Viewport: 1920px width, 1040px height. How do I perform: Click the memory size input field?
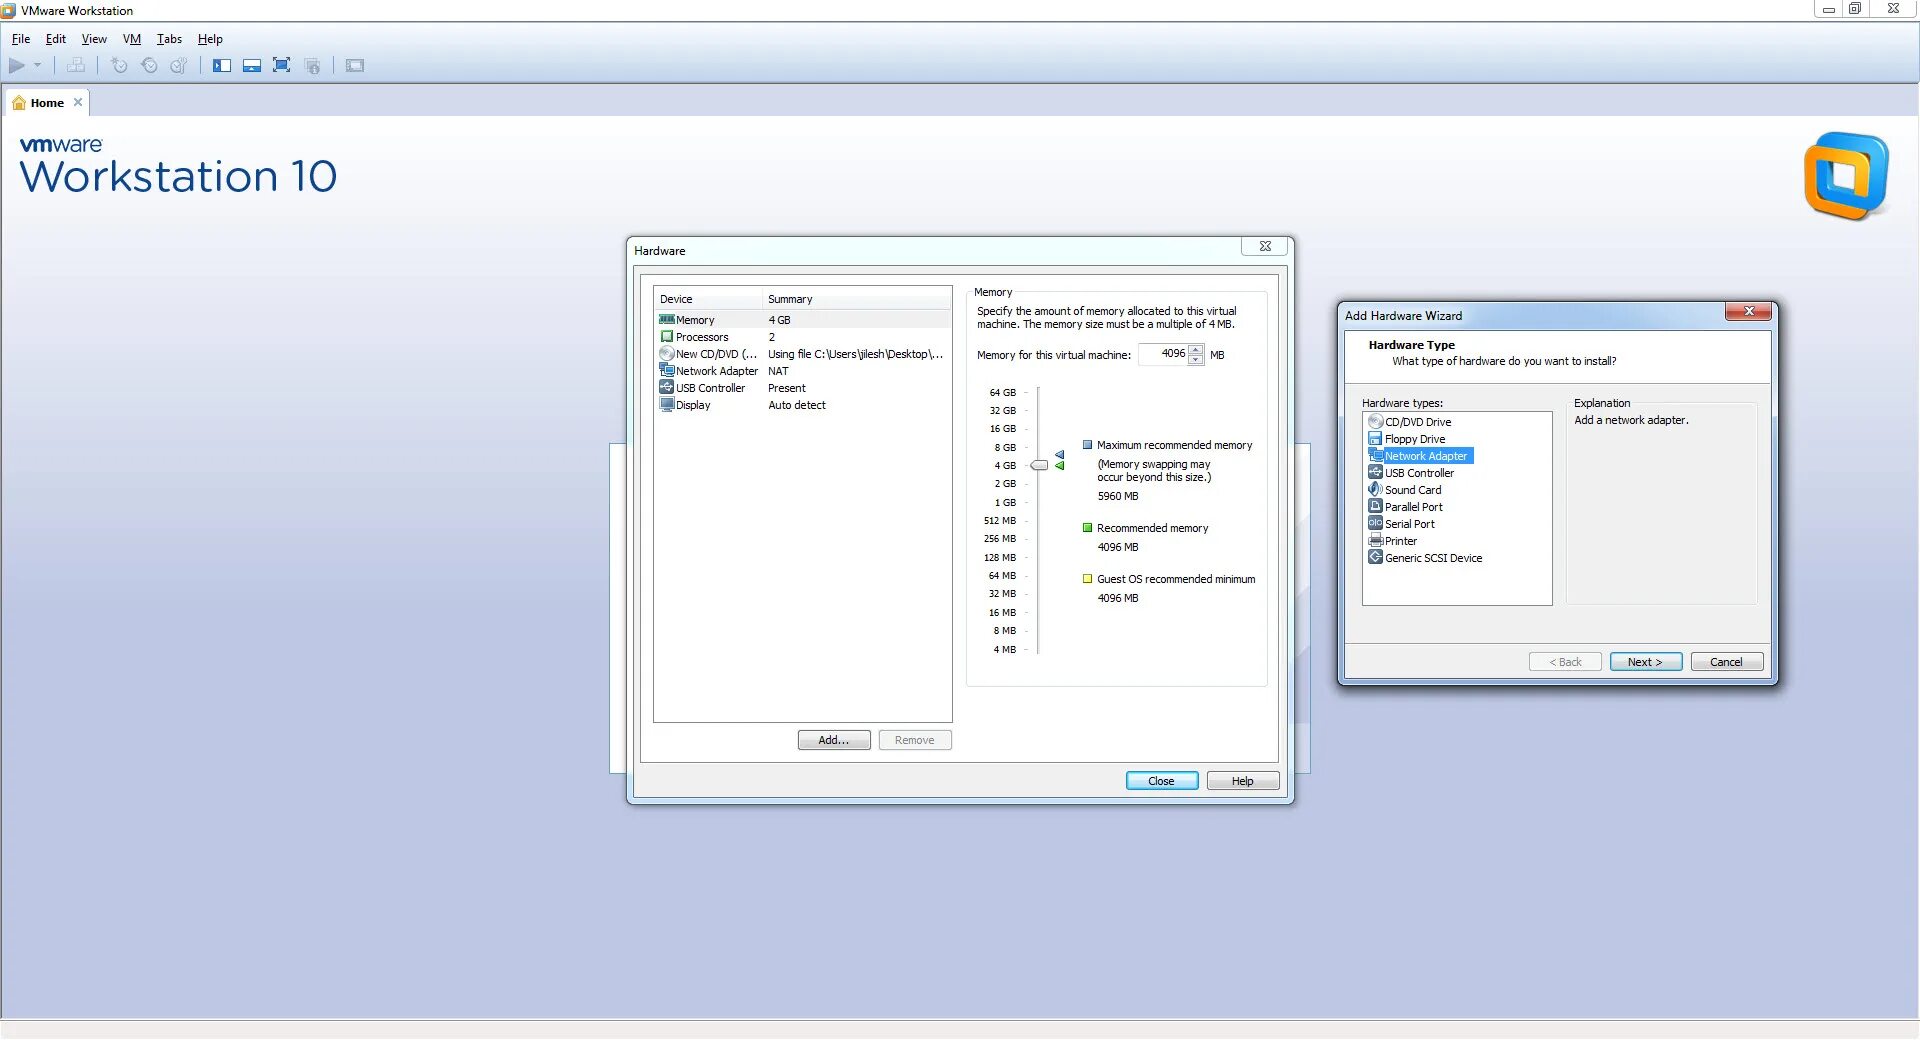1163,354
